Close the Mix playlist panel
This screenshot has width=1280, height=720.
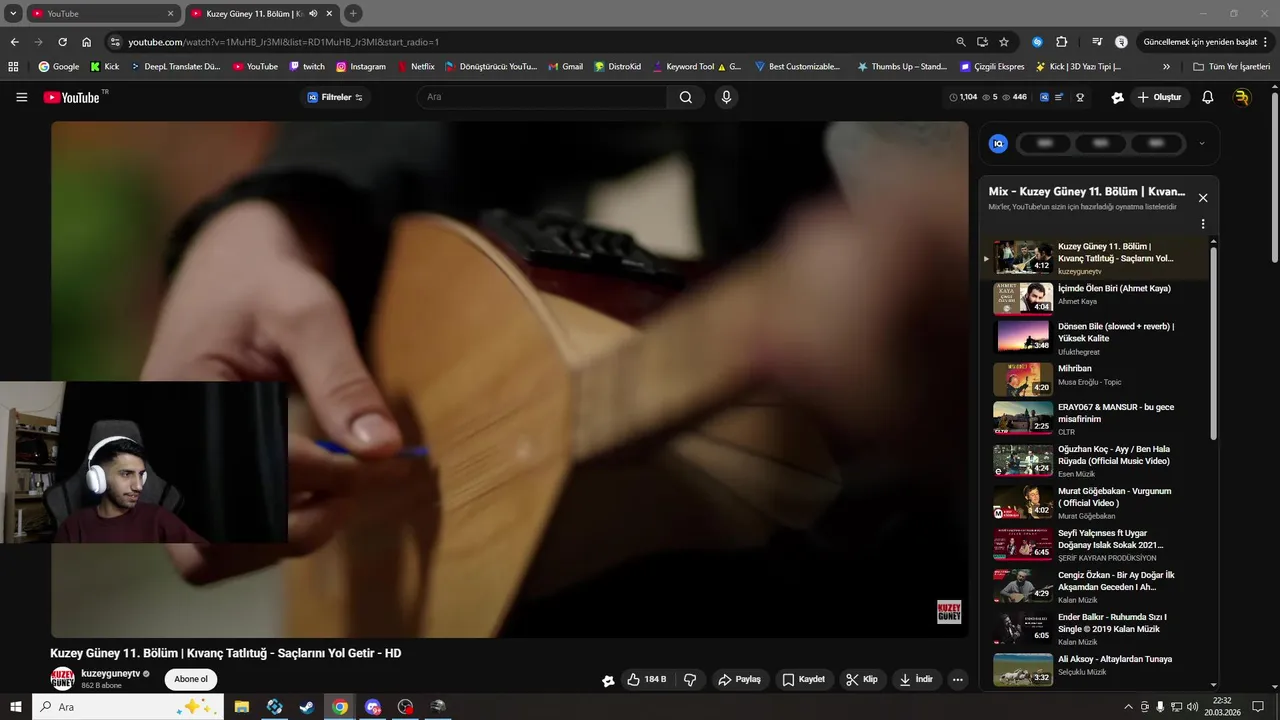1203,198
